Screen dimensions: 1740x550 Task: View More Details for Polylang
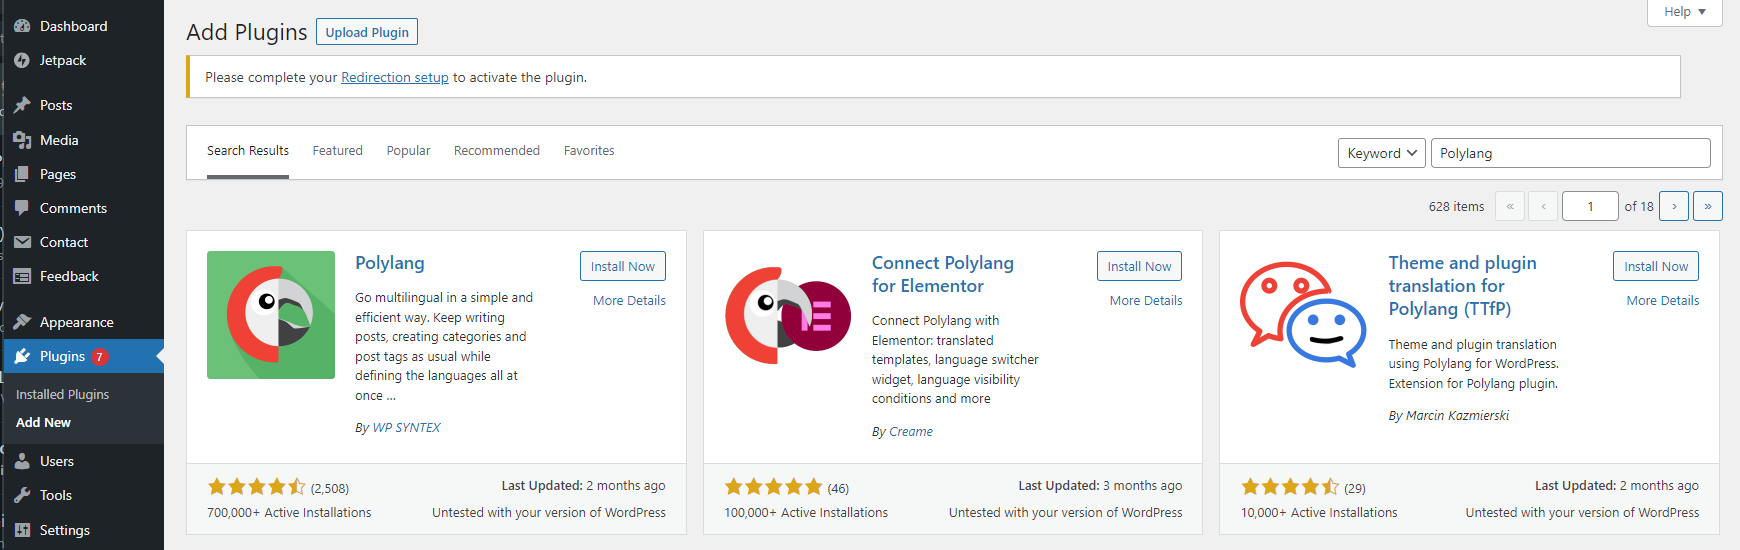tap(629, 300)
